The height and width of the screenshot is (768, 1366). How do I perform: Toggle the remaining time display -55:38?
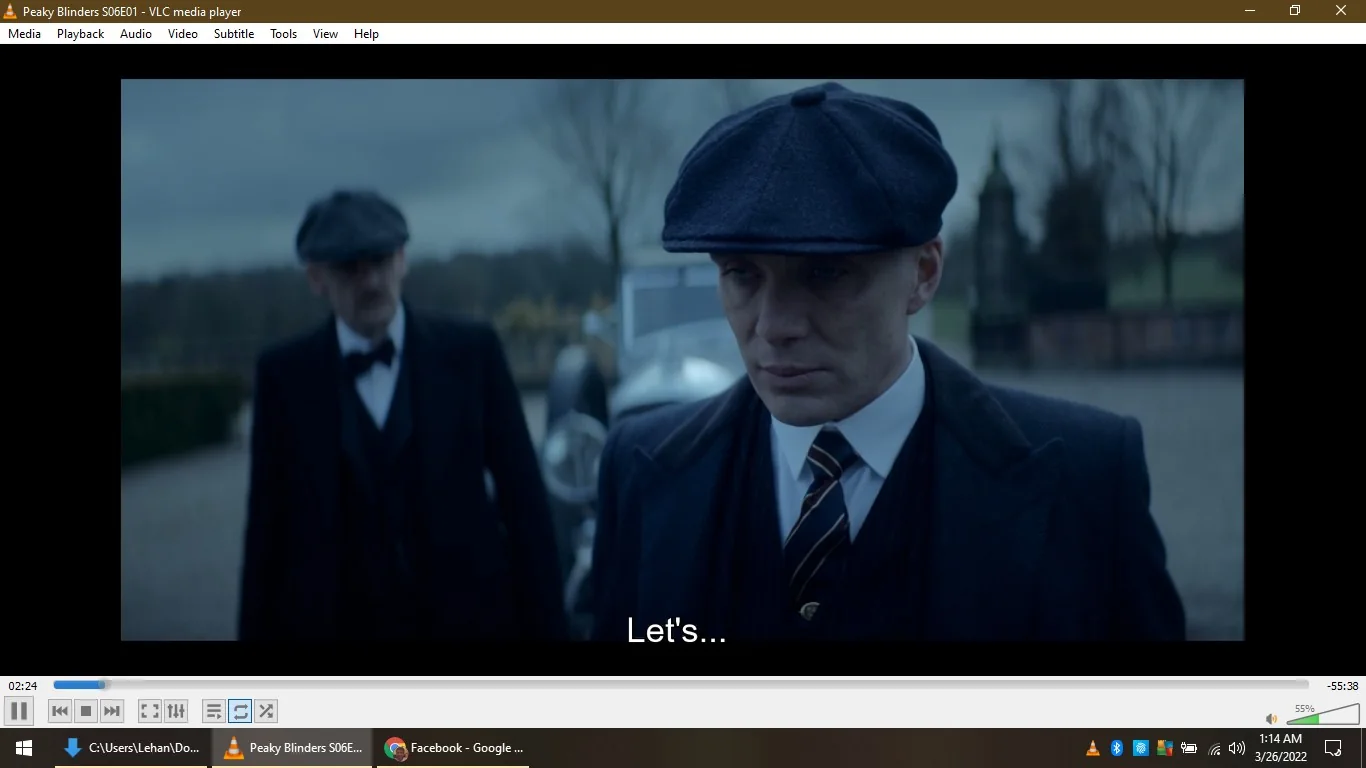1342,686
